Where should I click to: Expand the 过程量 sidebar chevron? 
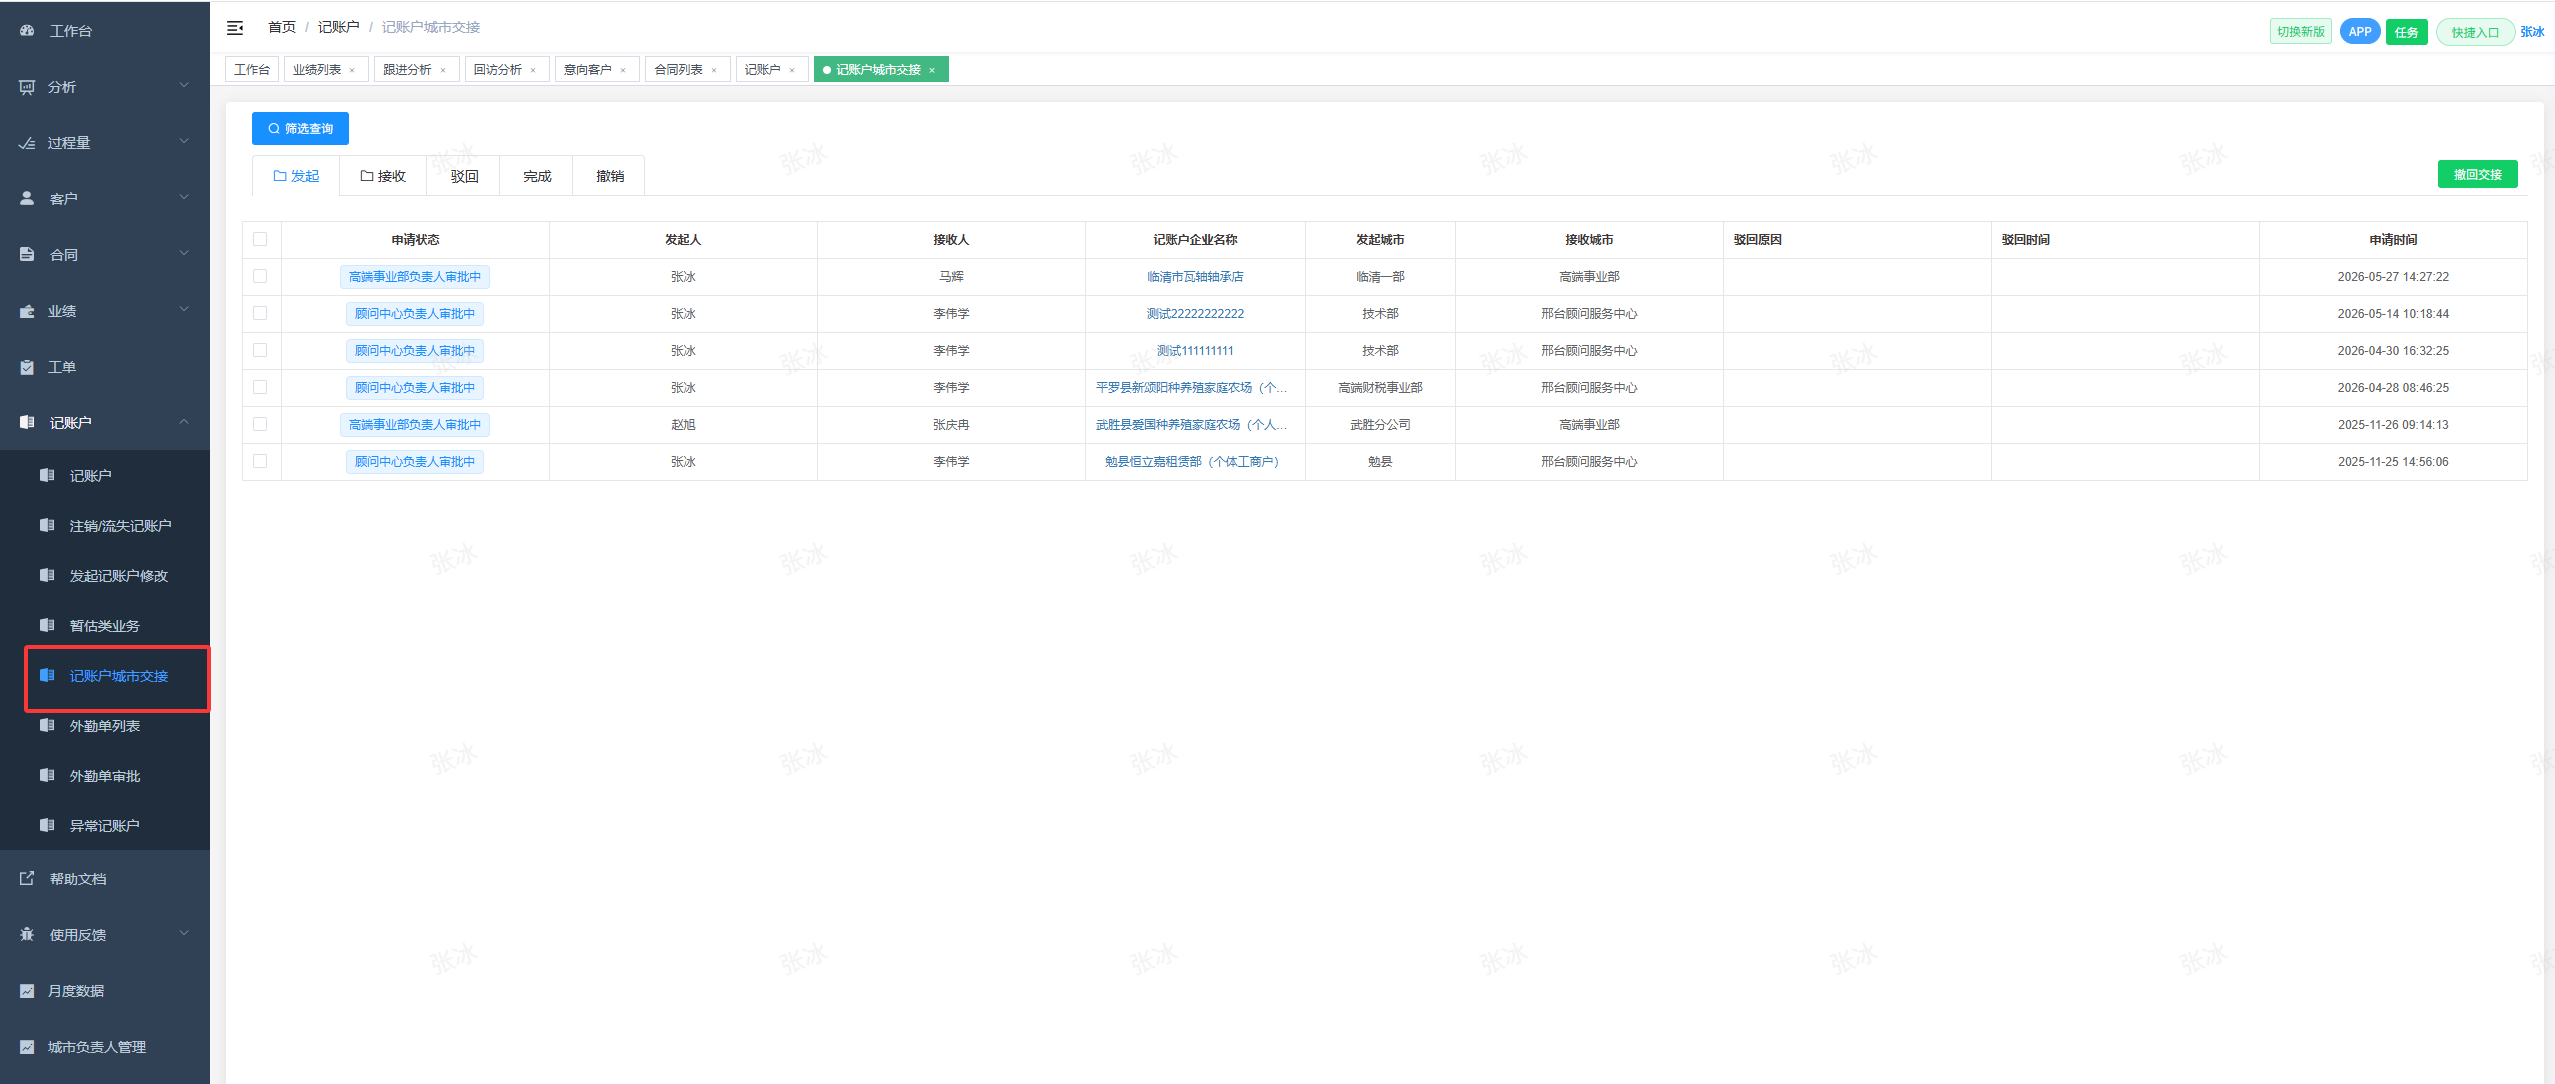[x=184, y=142]
